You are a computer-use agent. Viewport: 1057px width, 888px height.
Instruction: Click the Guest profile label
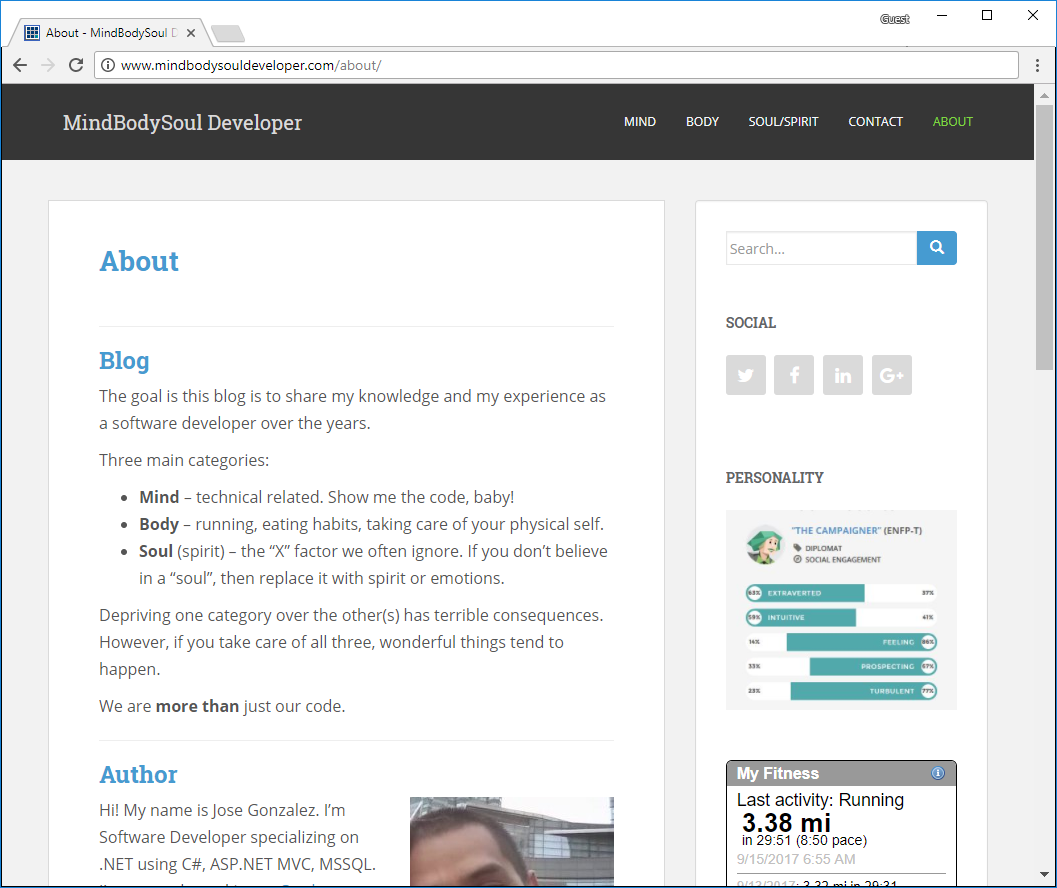895,19
